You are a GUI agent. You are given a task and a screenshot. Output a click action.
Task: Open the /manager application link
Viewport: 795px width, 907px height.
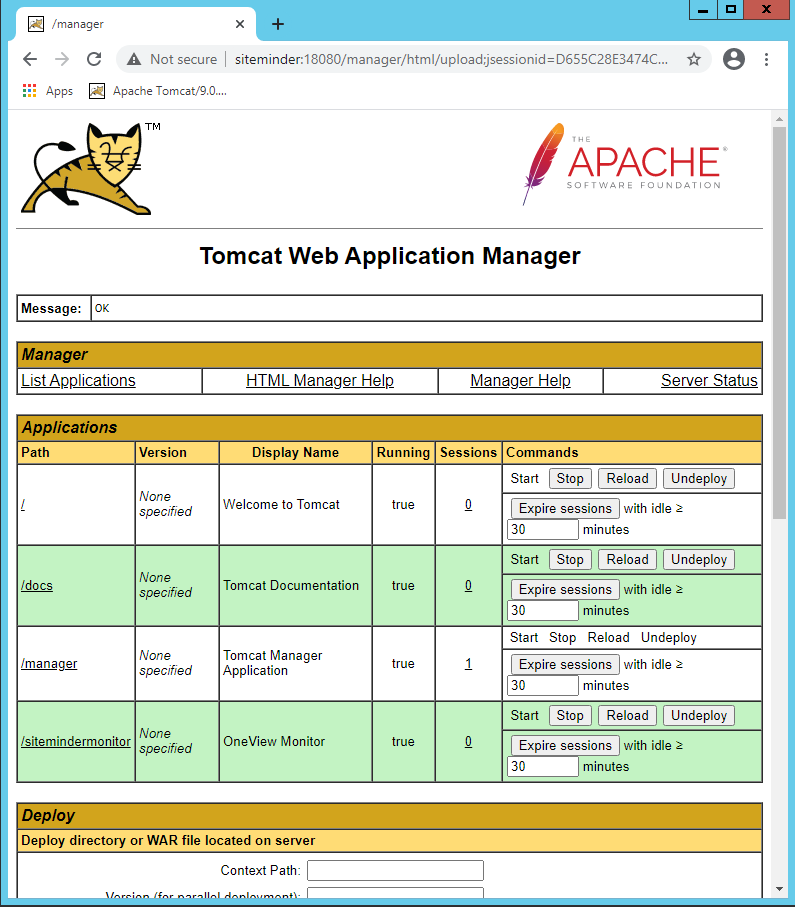[x=49, y=663]
